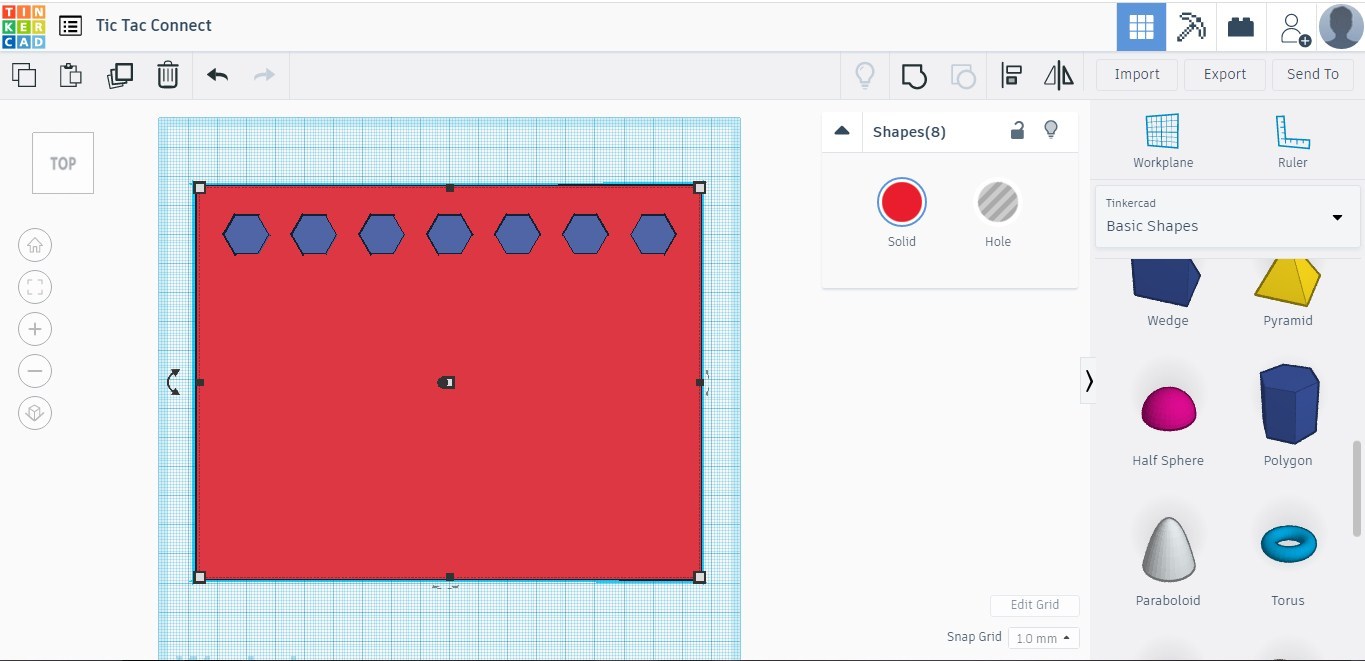
Task: Mirror the selected shapes
Action: pyautogui.click(x=1057, y=74)
